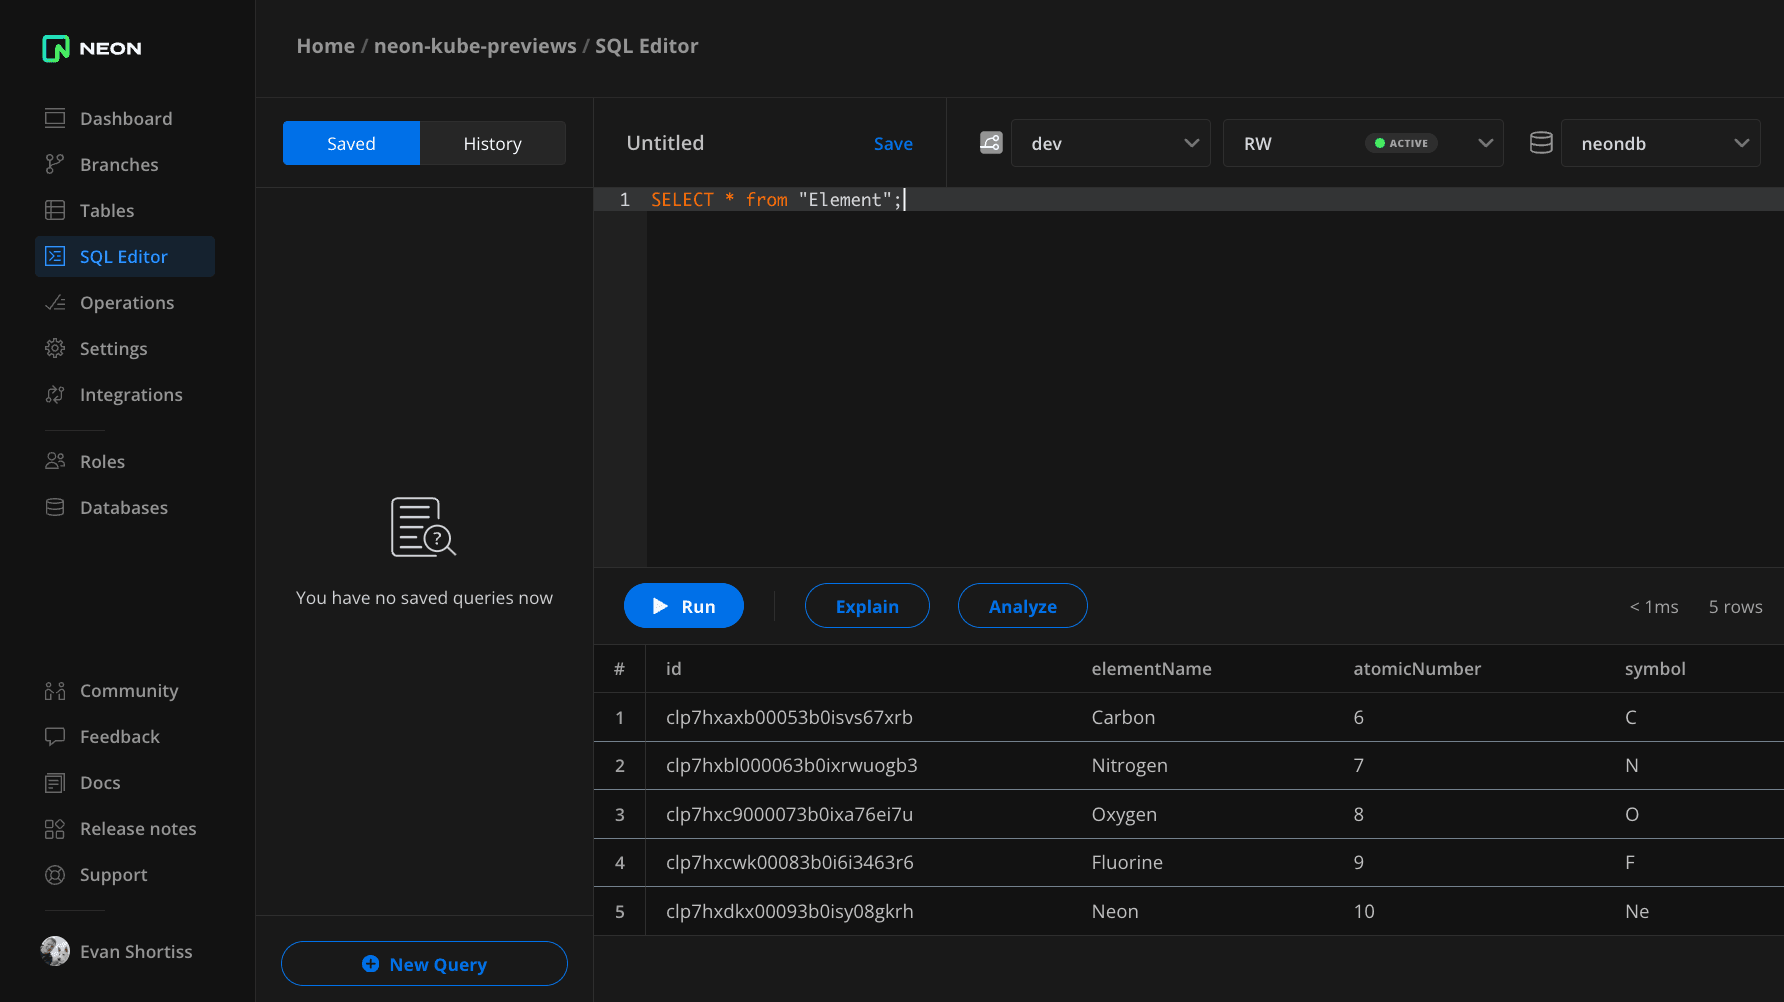Click the Save query link
This screenshot has height=1002, width=1784.
[x=893, y=143]
